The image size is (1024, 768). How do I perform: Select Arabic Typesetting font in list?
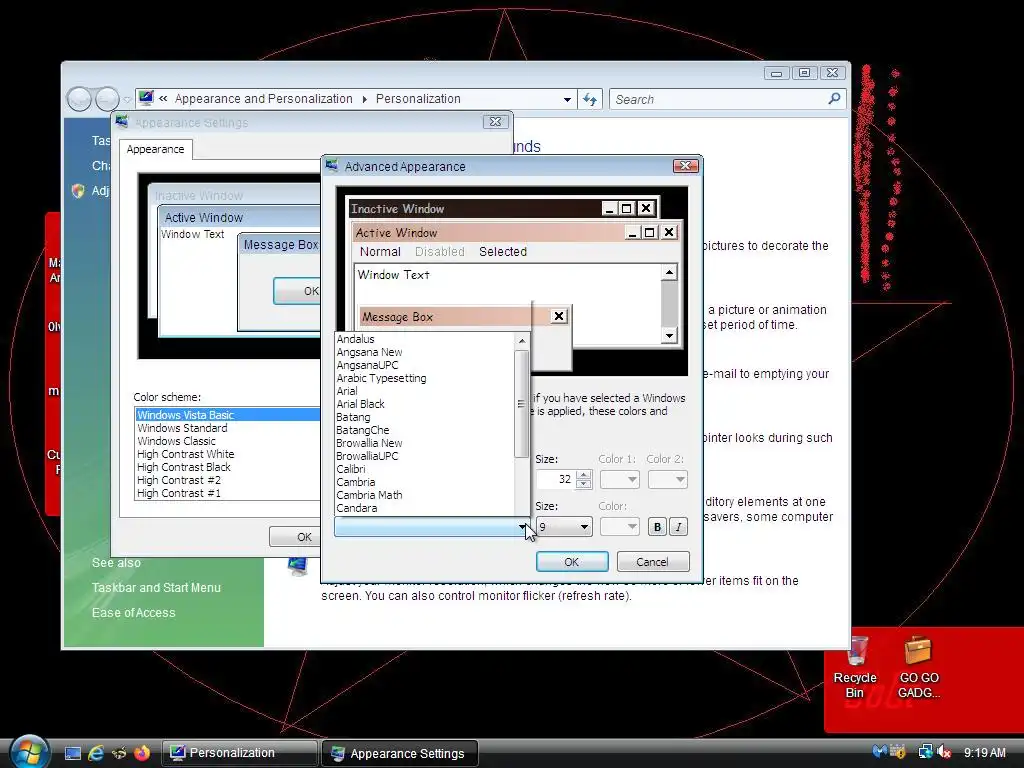(424, 378)
